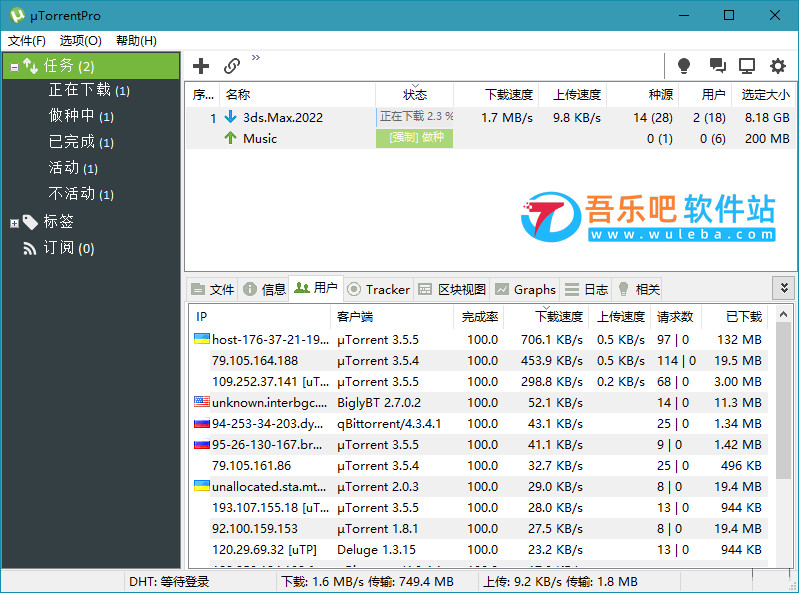The width and height of the screenshot is (799, 593).
Task: Sort peers by 请求数 column header
Action: (675, 317)
